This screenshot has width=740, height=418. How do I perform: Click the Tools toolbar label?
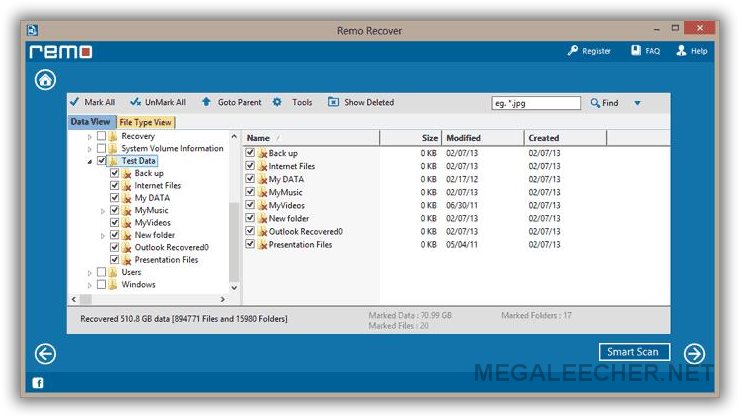tap(302, 102)
